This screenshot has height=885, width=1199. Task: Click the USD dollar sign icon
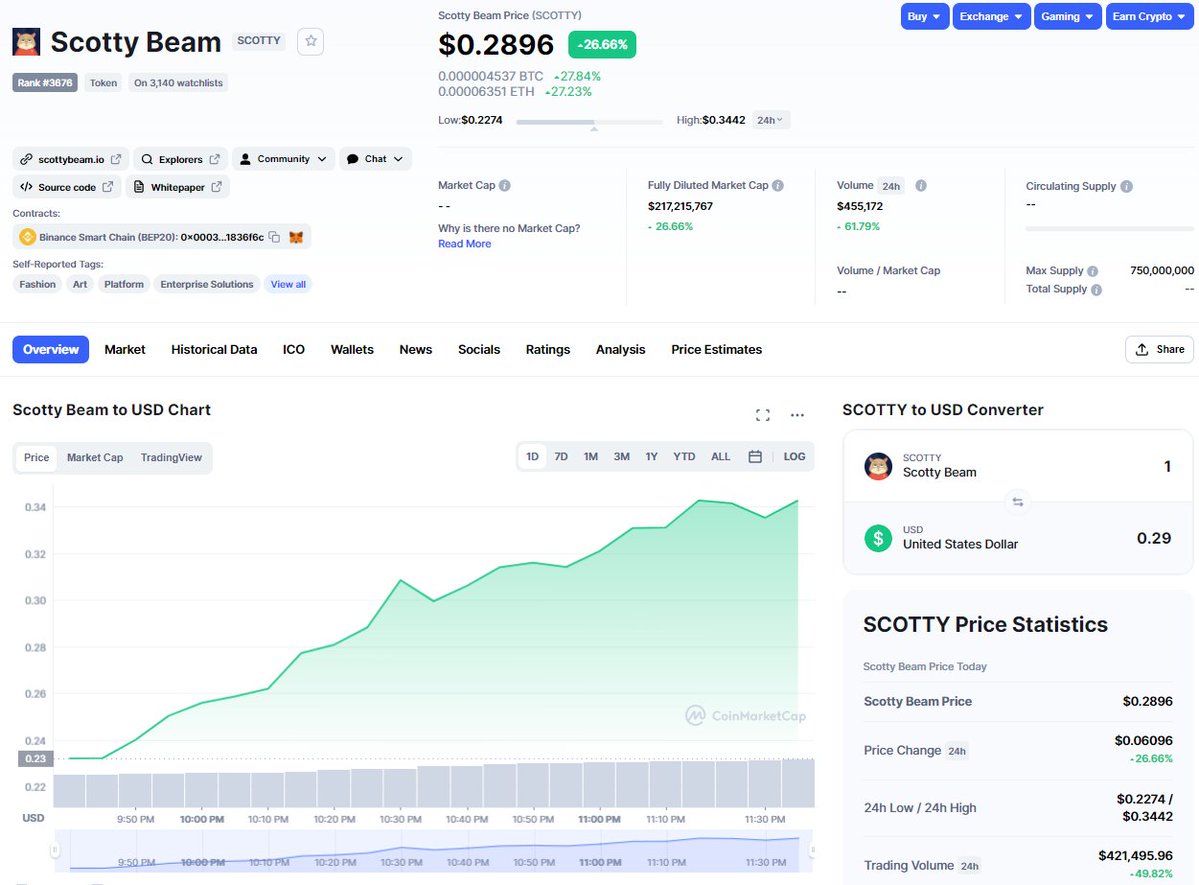(x=878, y=538)
